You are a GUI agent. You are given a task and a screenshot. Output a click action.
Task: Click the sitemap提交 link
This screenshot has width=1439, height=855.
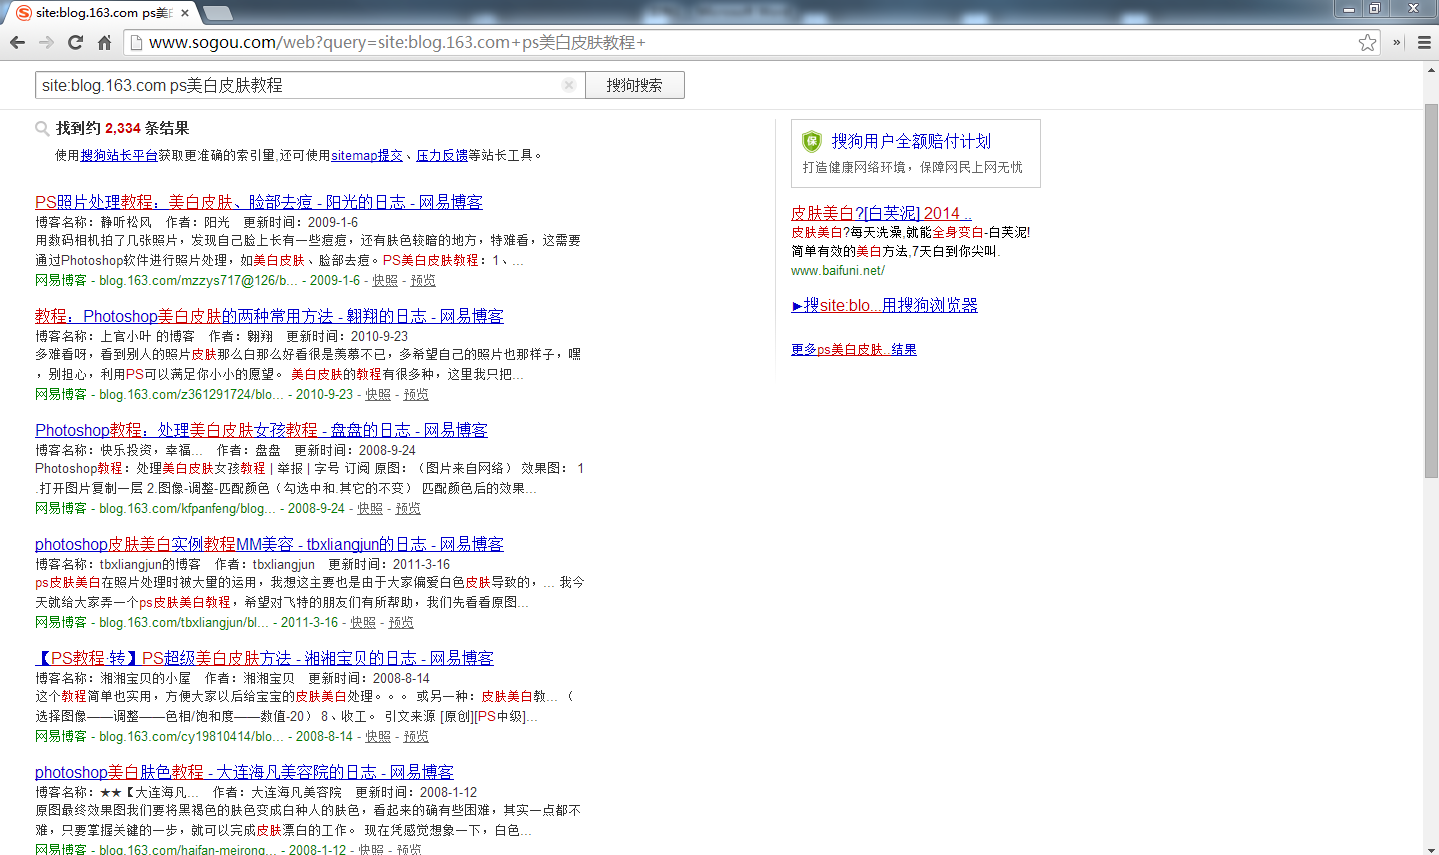click(x=367, y=156)
